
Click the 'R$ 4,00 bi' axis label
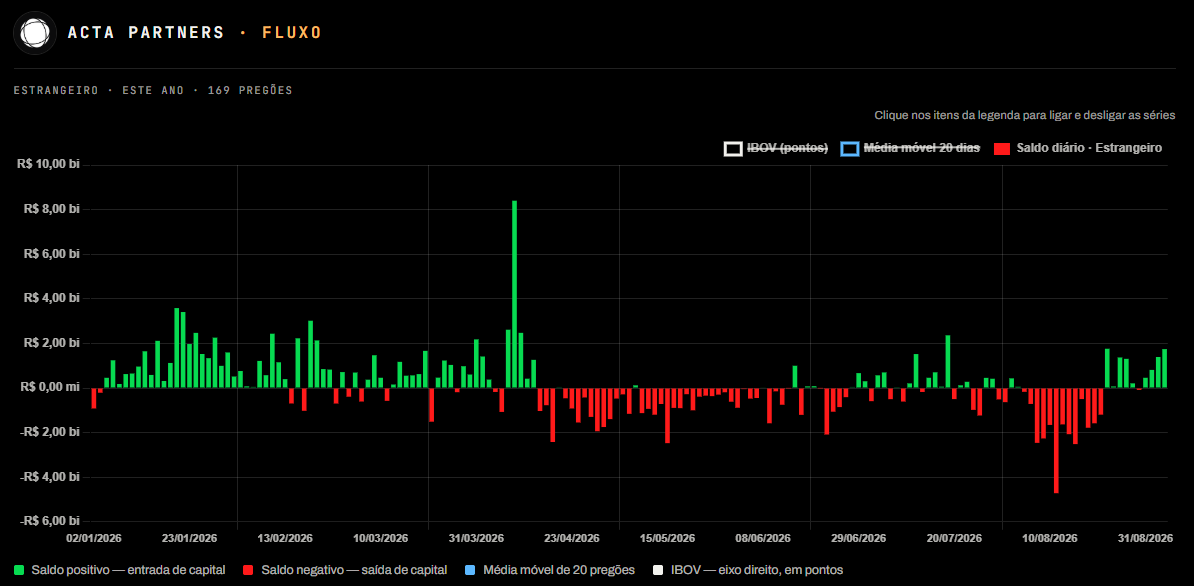pos(51,298)
